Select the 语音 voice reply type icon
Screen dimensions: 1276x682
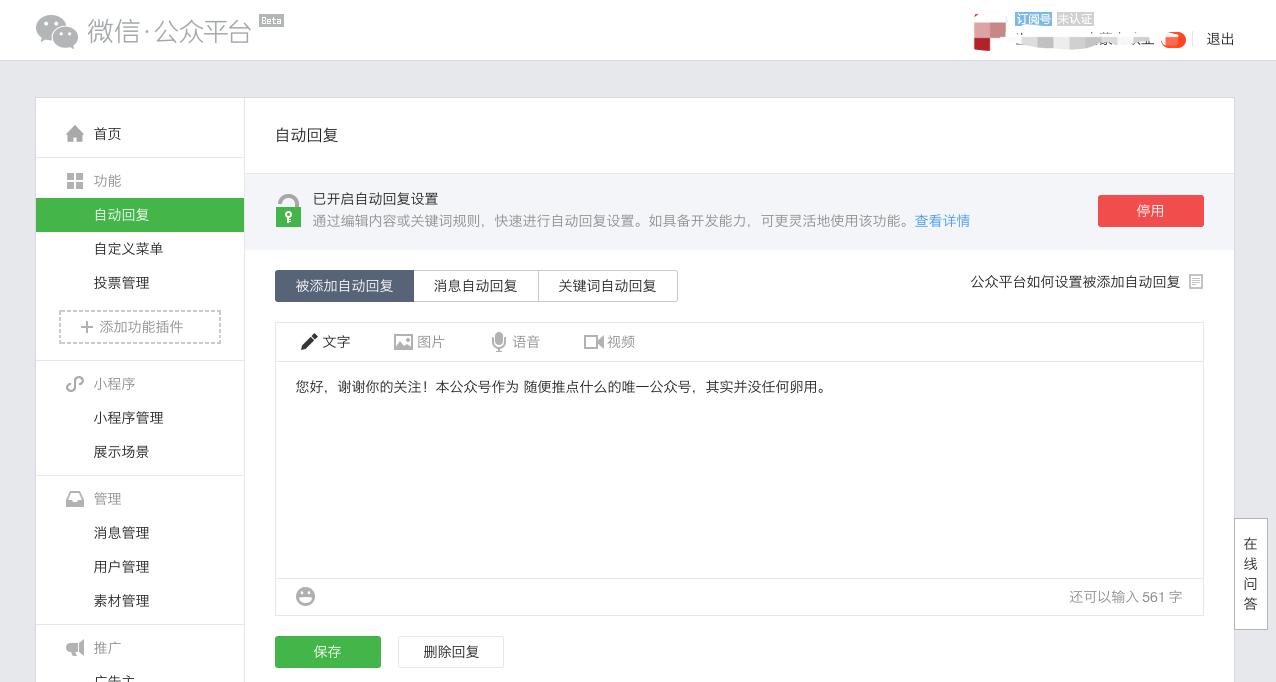click(x=499, y=342)
